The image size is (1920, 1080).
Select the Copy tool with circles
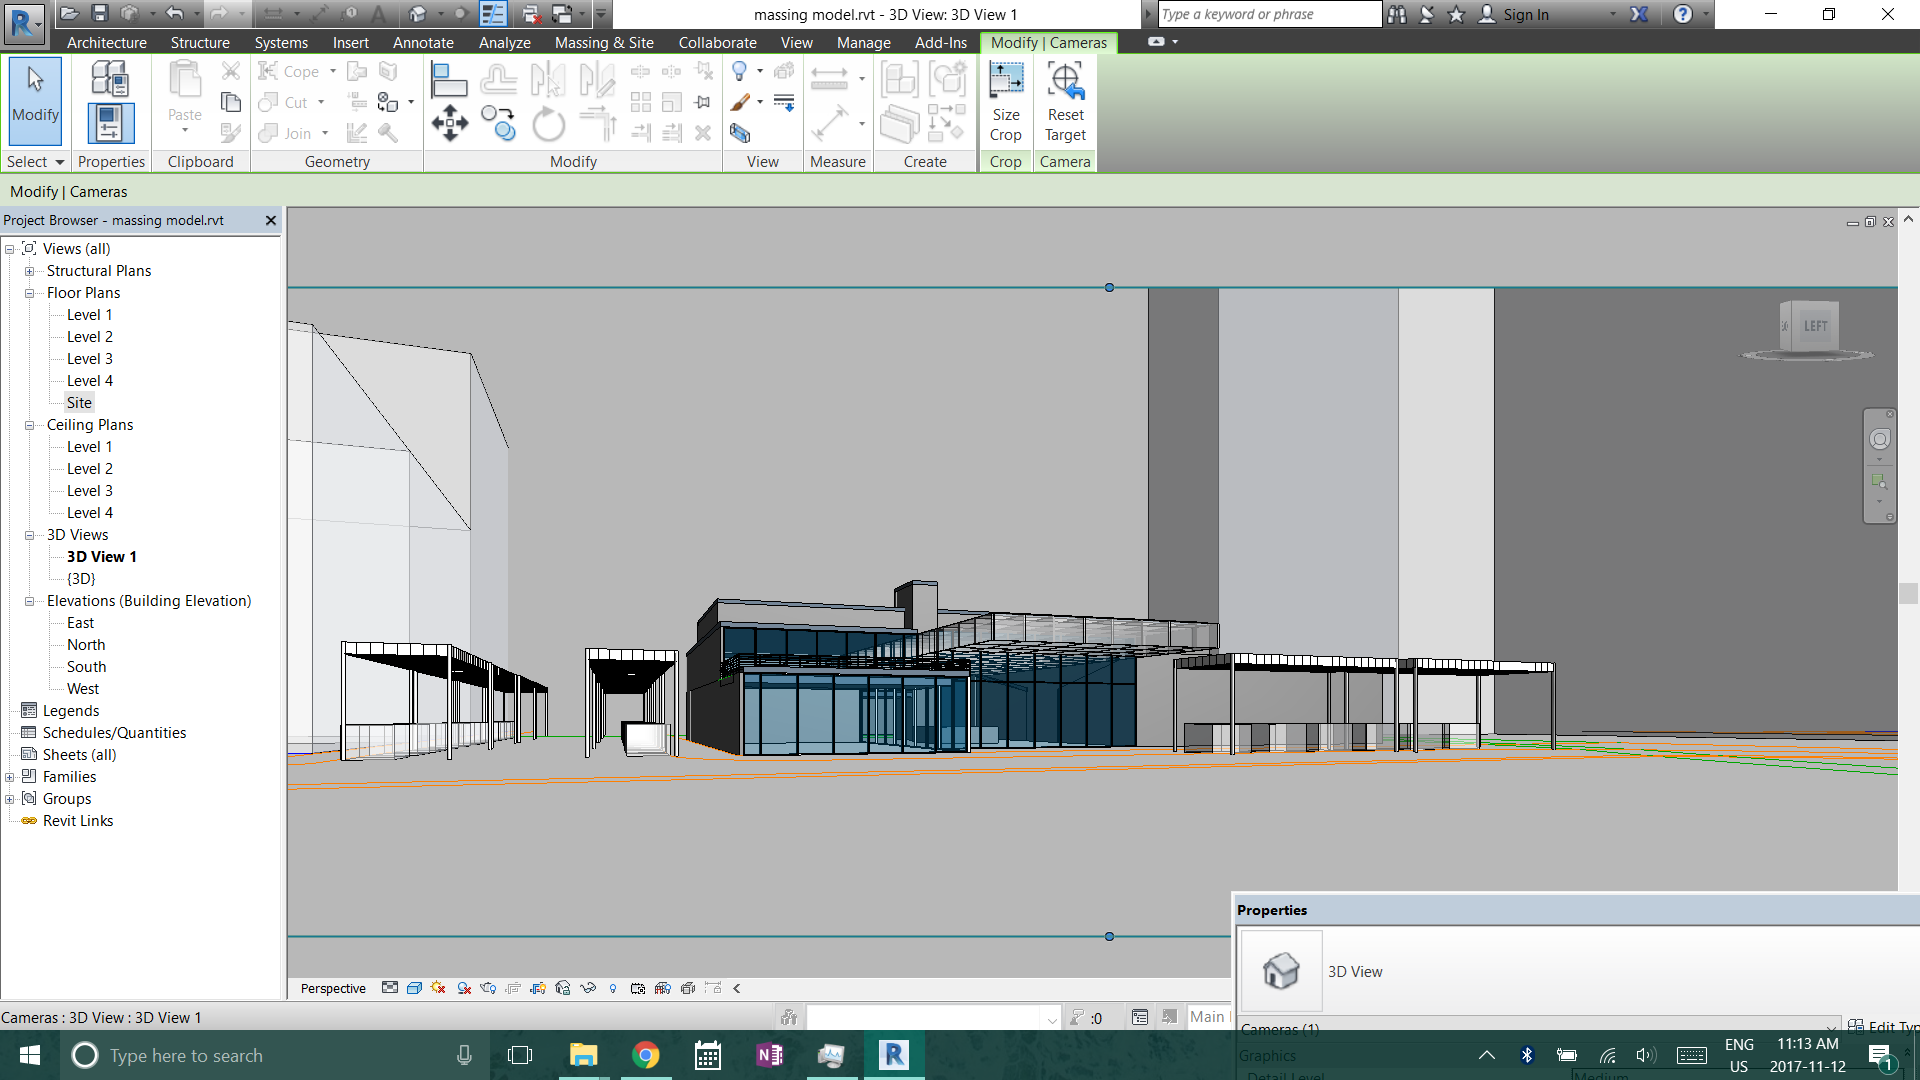(x=498, y=124)
